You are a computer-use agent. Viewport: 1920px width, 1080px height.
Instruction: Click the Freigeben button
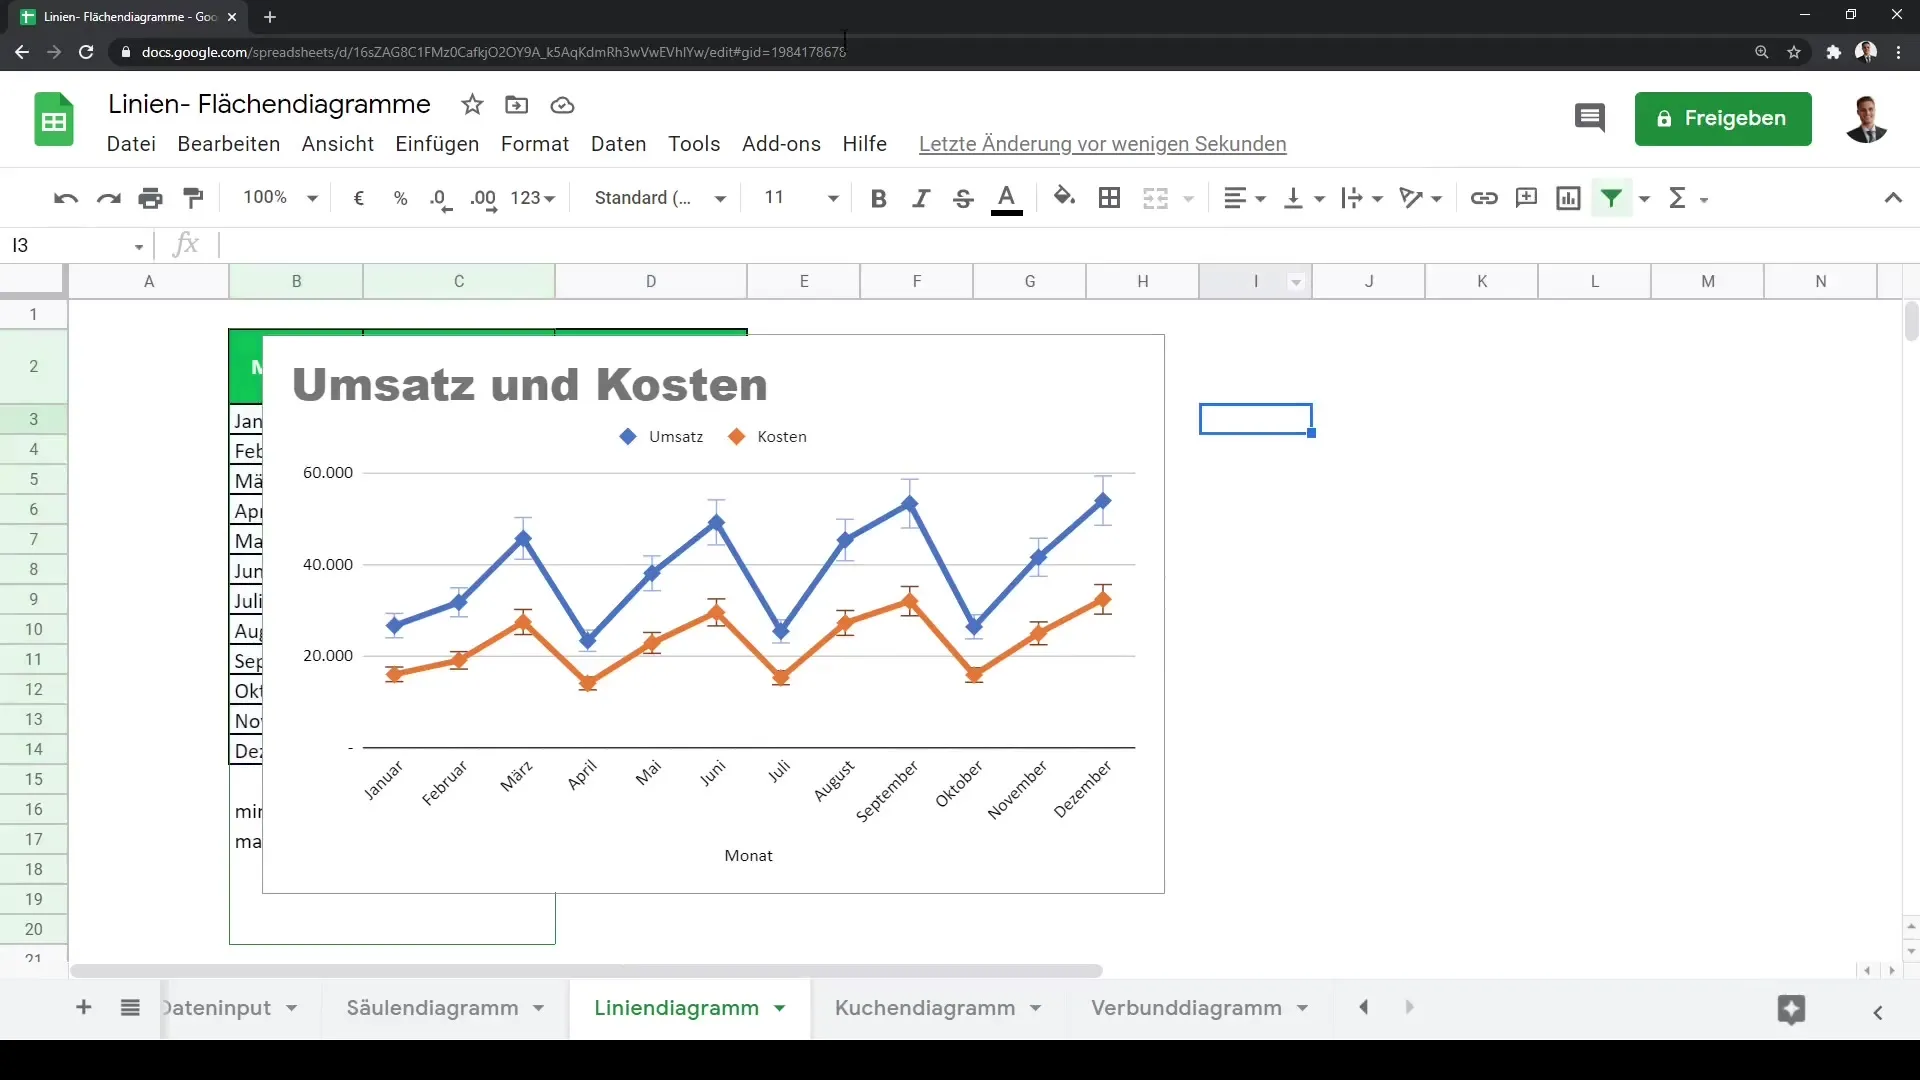pos(1726,119)
